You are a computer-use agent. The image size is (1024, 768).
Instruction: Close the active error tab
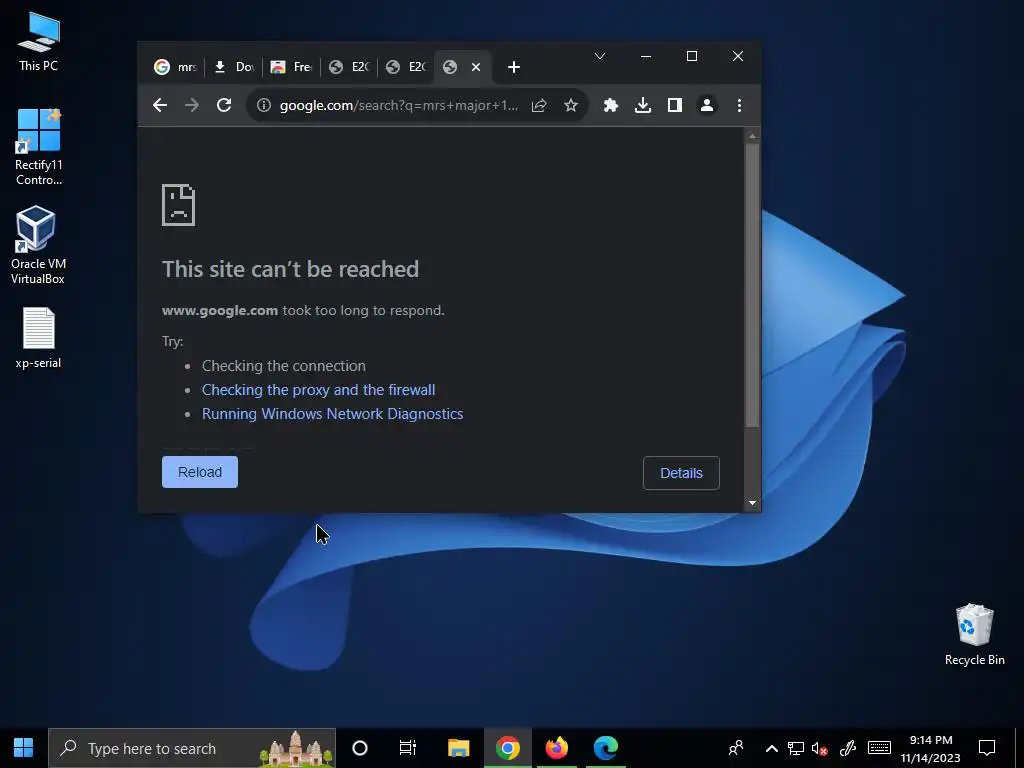pos(476,67)
